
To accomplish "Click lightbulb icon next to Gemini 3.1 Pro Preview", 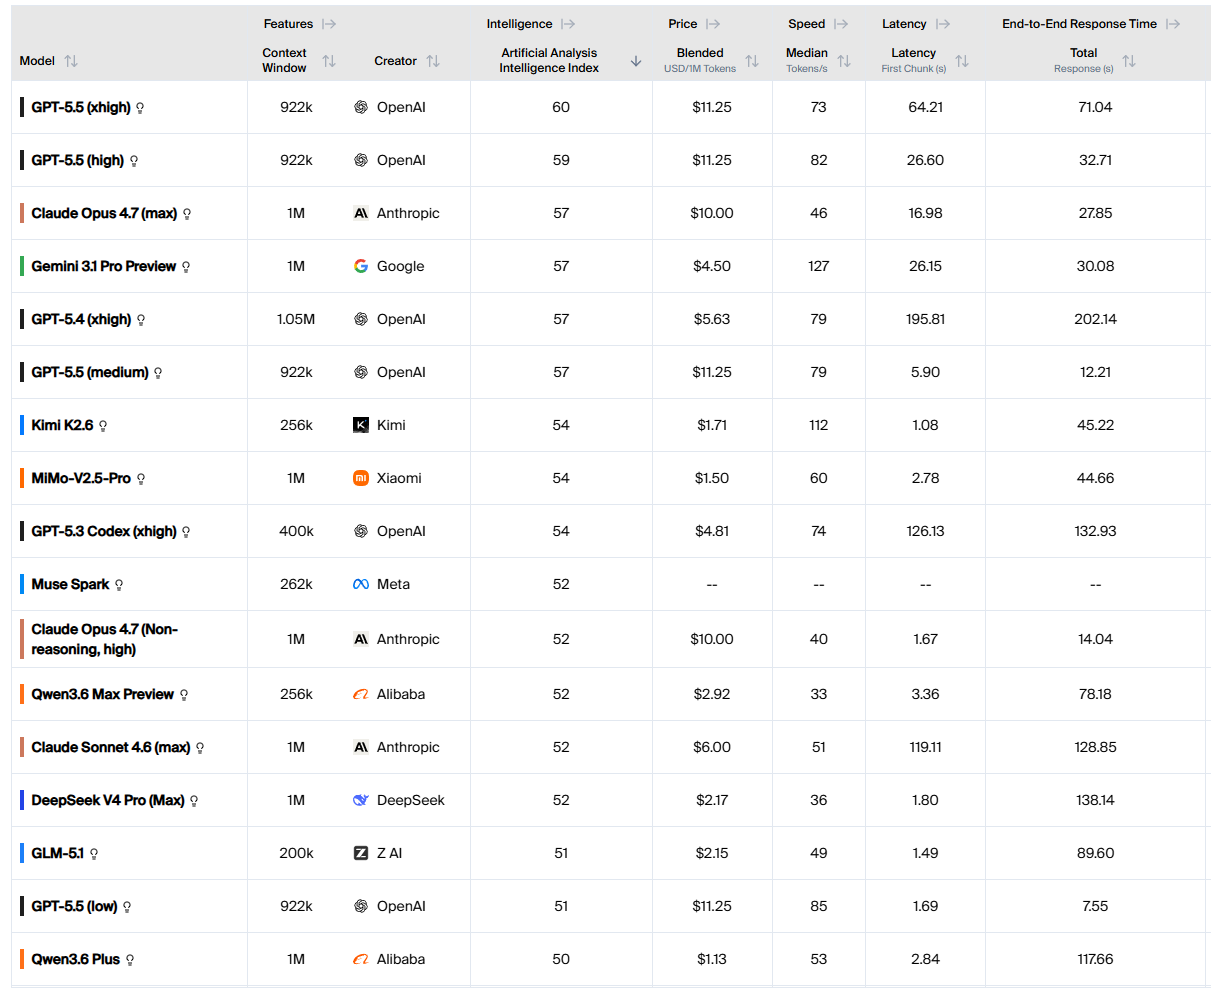I will pos(186,267).
